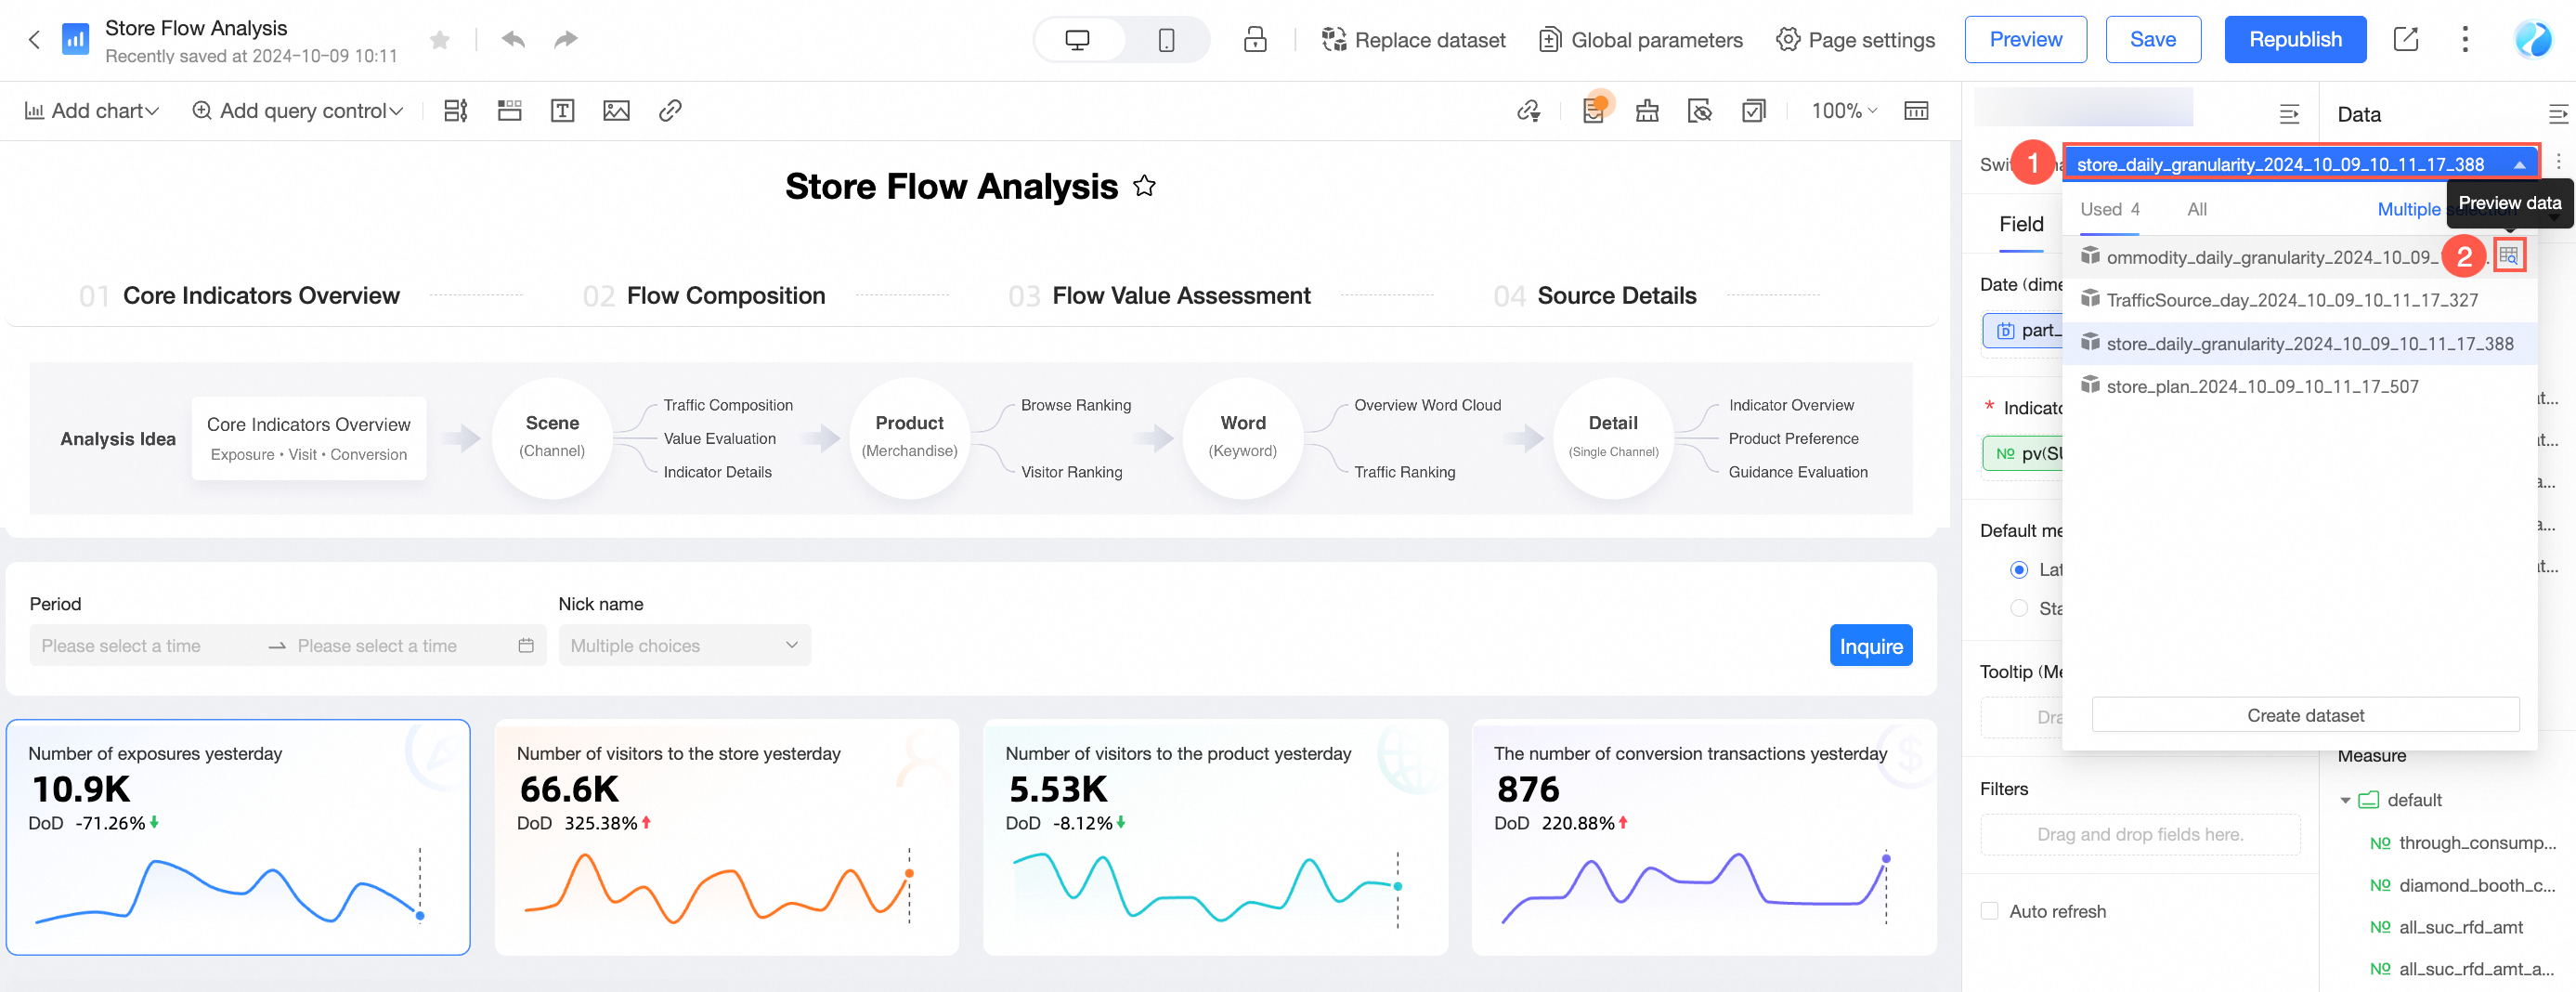Select the first Default measure radio option
This screenshot has height=992, width=2576.
click(2019, 569)
